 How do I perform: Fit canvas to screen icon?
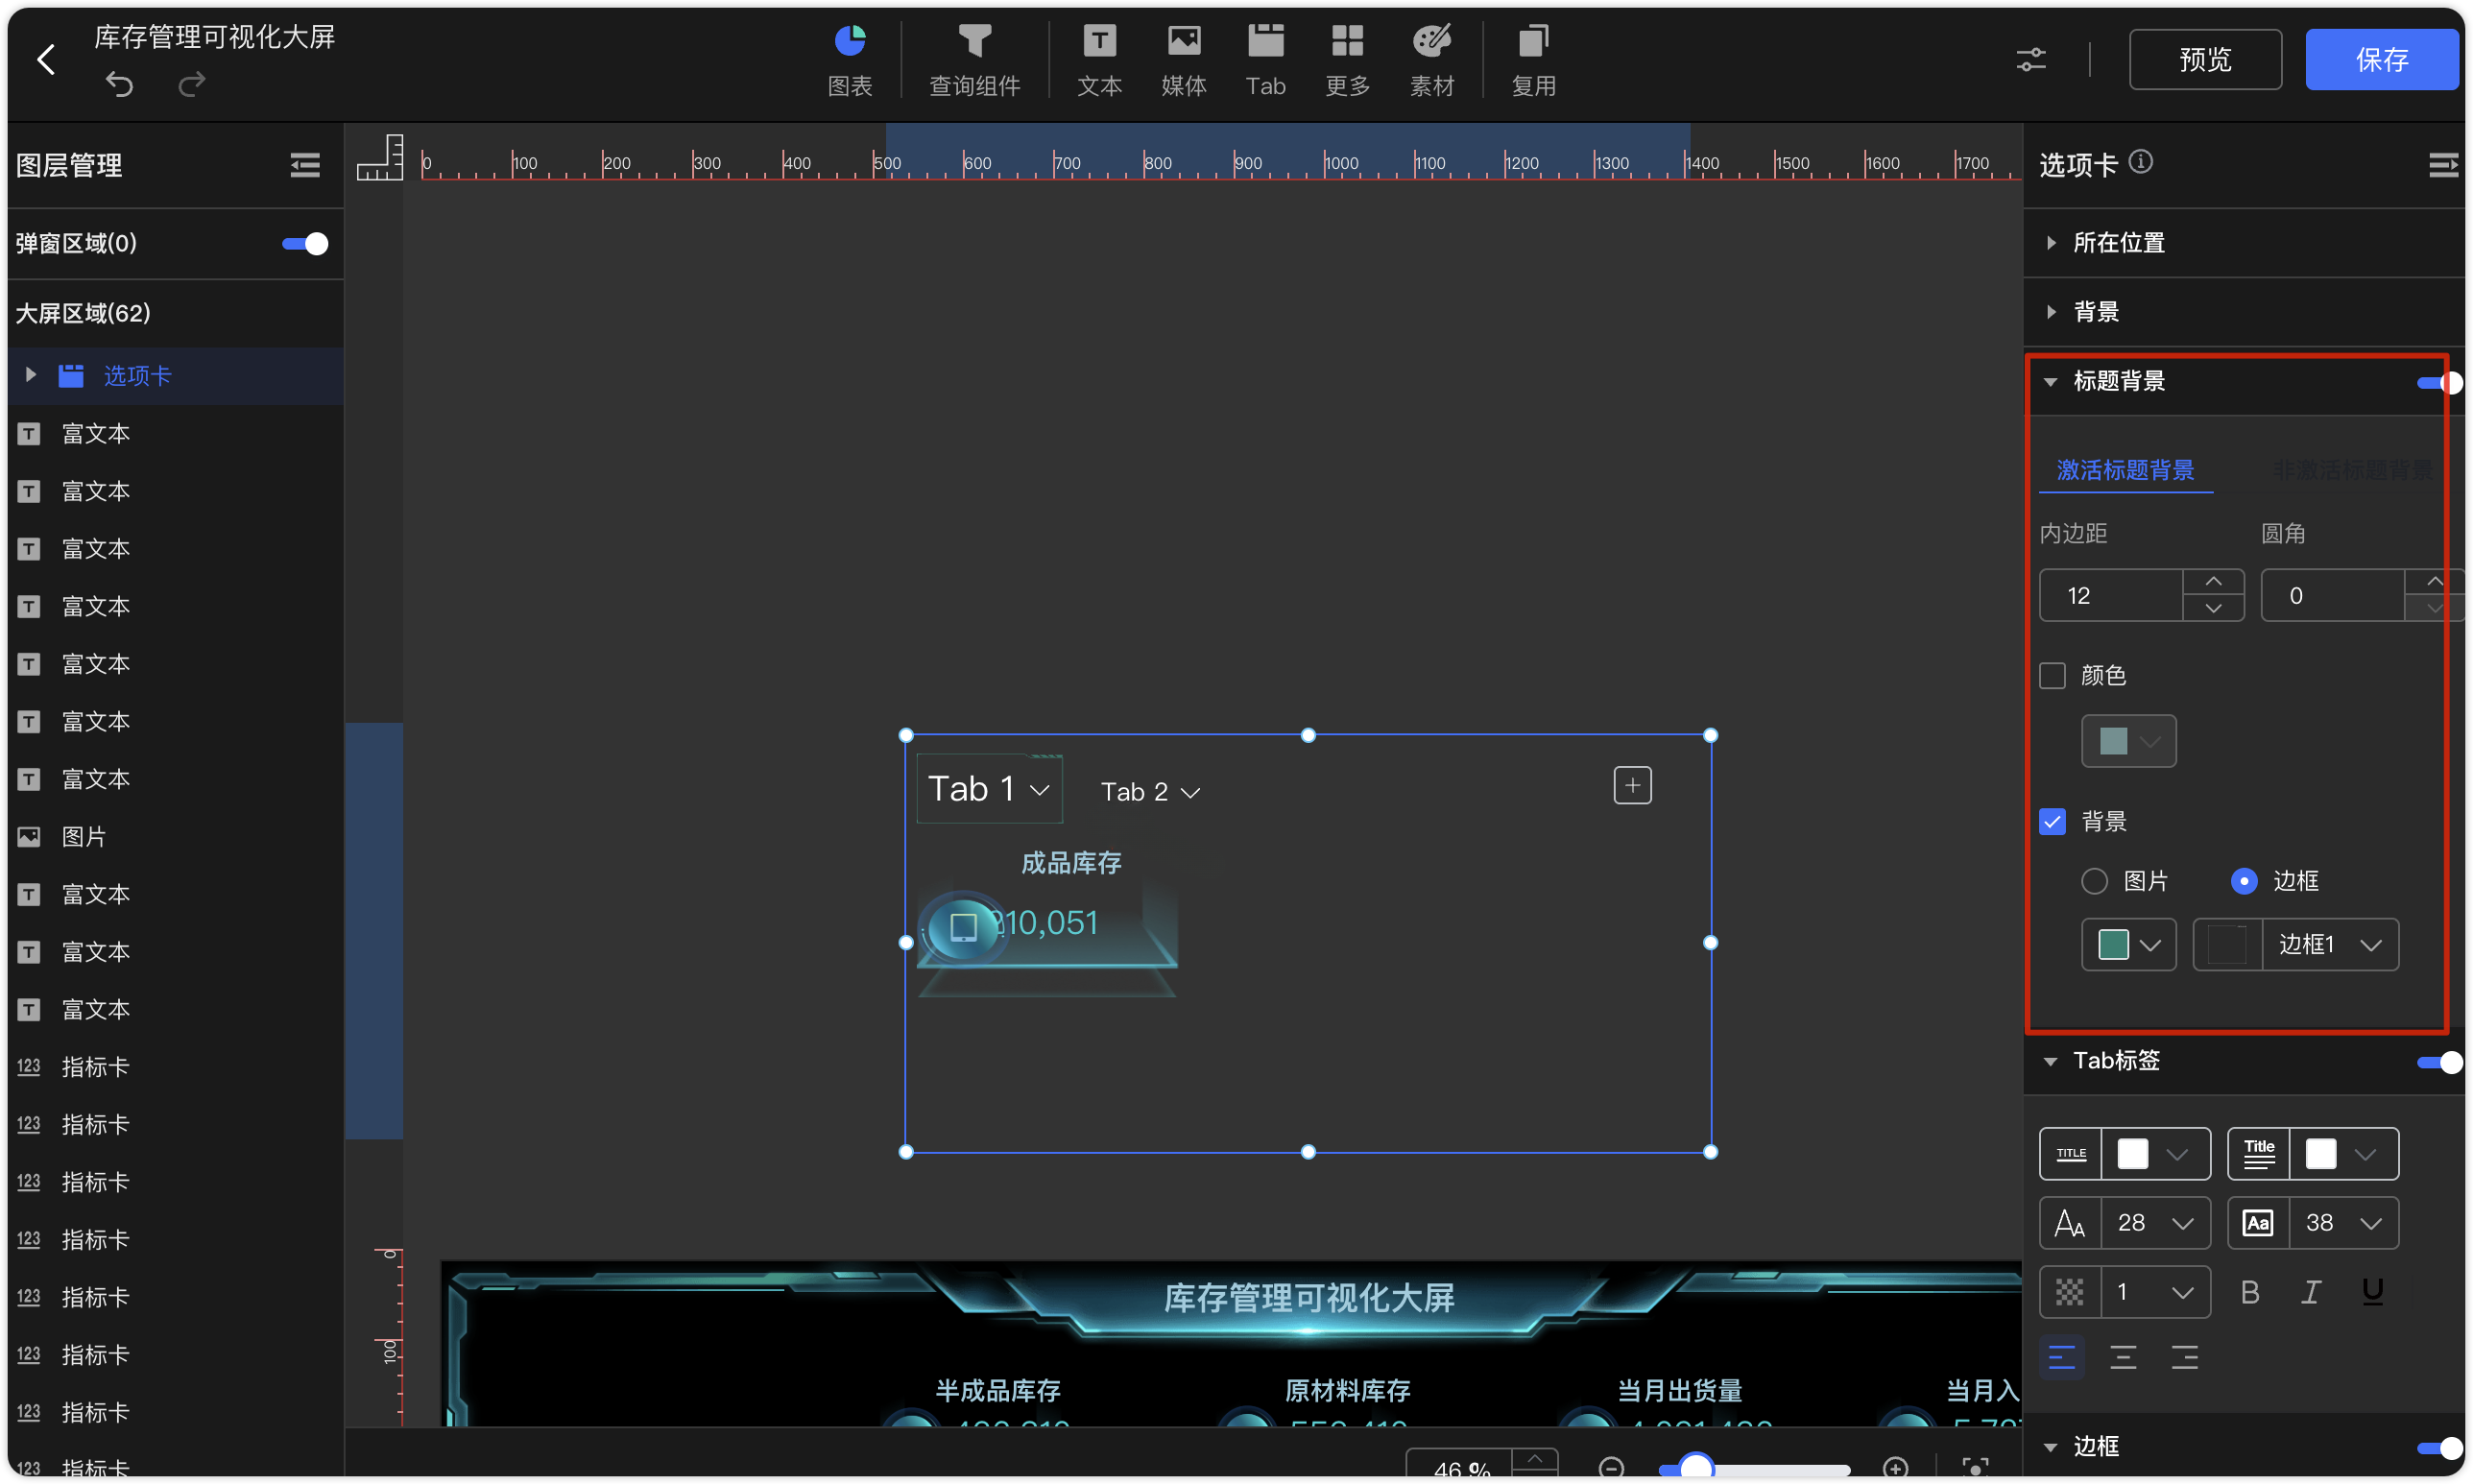point(1975,1468)
